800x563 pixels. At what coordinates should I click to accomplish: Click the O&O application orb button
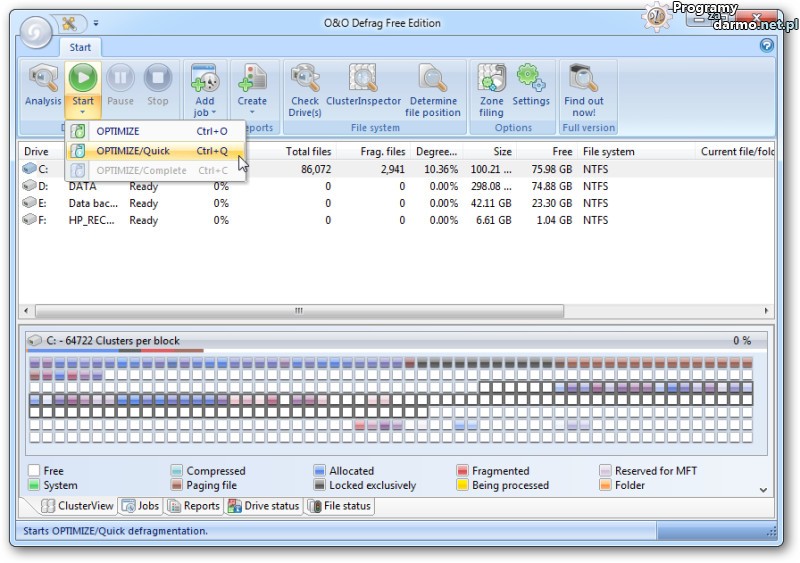[x=34, y=31]
